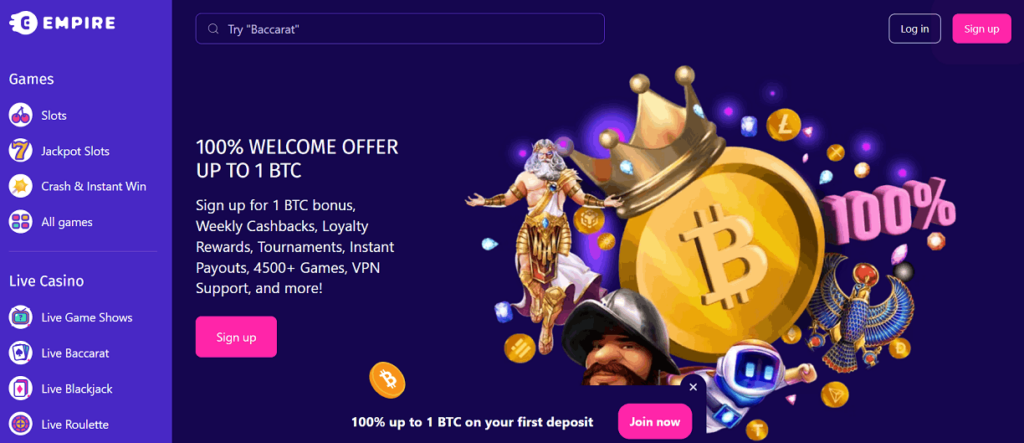Focus the Try "Baccarat" search field
The image size is (1024, 443).
tap(400, 29)
